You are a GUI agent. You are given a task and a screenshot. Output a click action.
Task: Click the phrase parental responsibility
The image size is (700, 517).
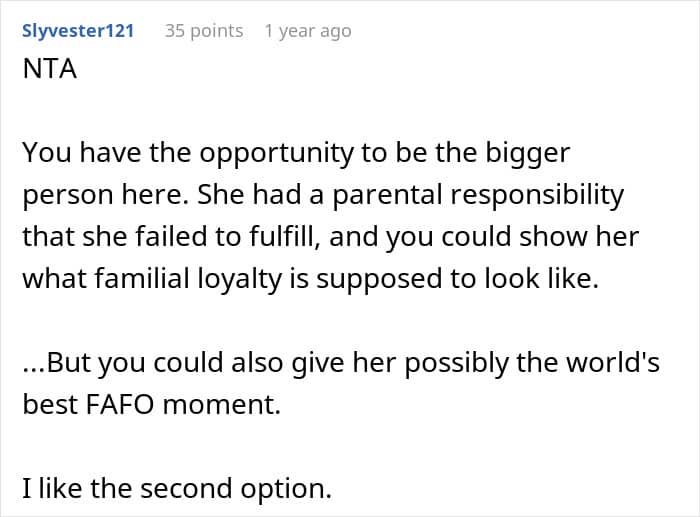[x=478, y=196]
